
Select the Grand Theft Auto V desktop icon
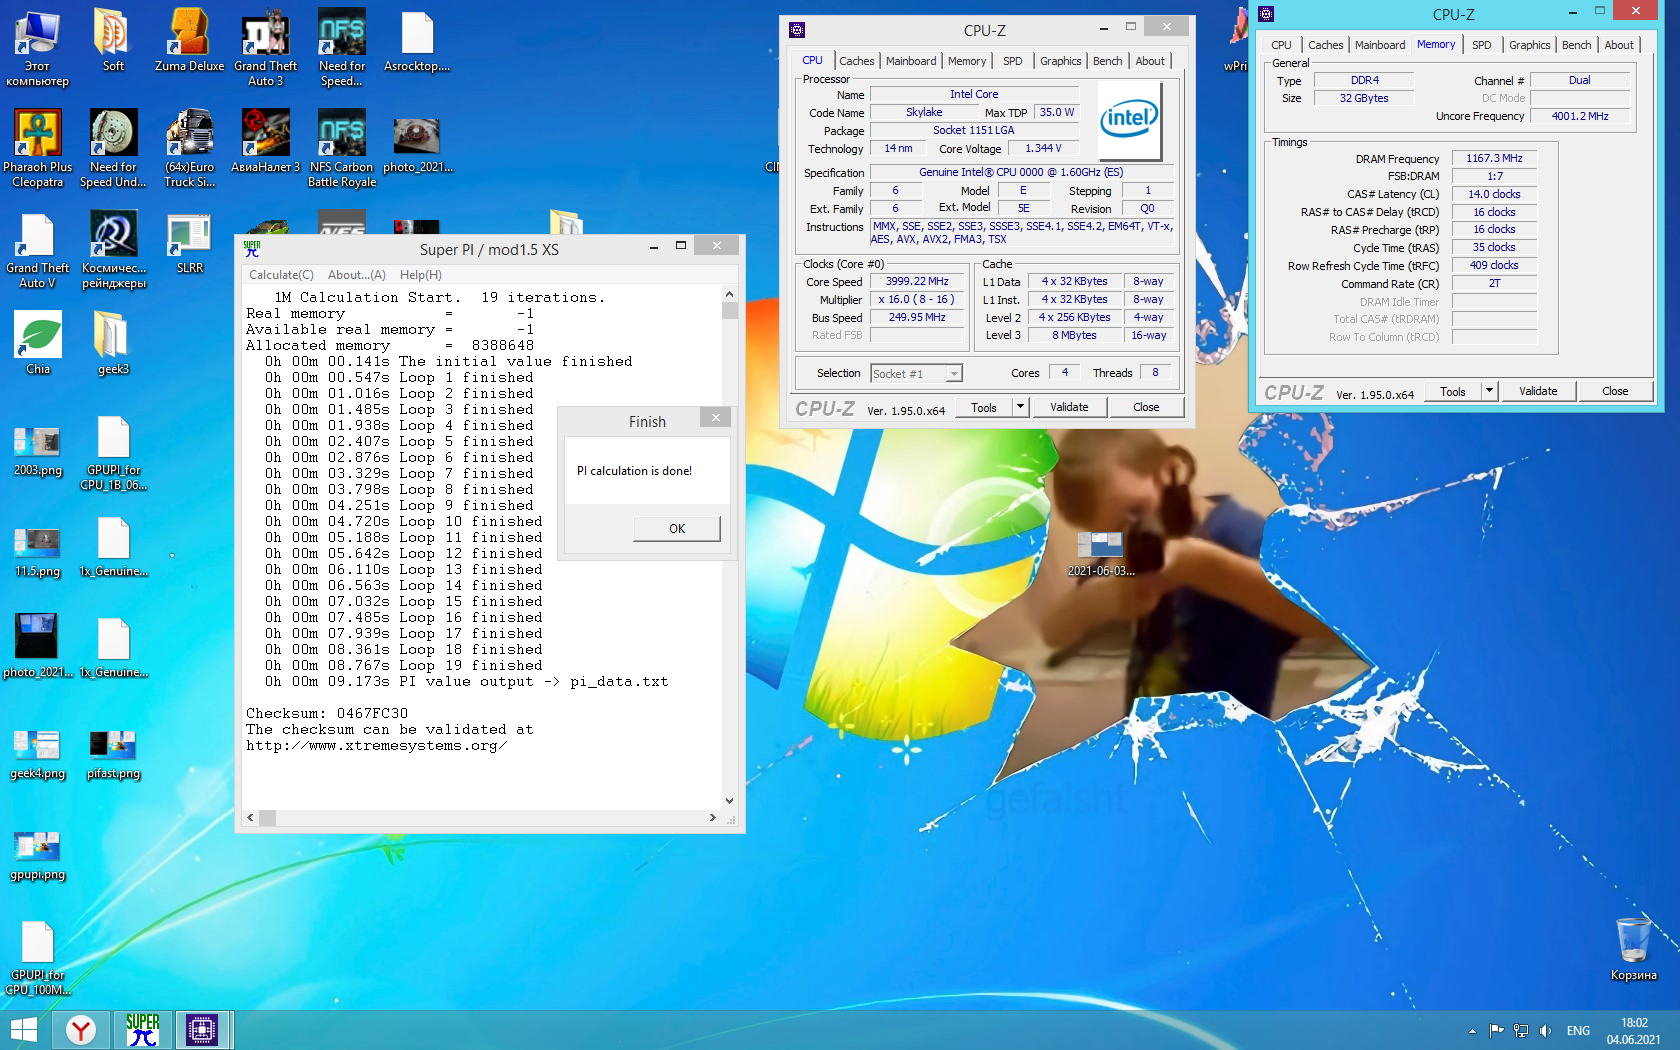[x=38, y=250]
